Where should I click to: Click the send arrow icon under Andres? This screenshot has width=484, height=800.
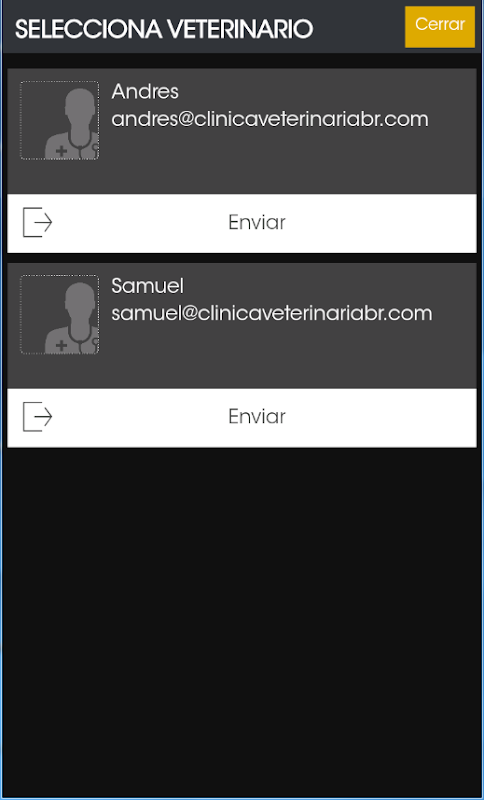click(38, 222)
